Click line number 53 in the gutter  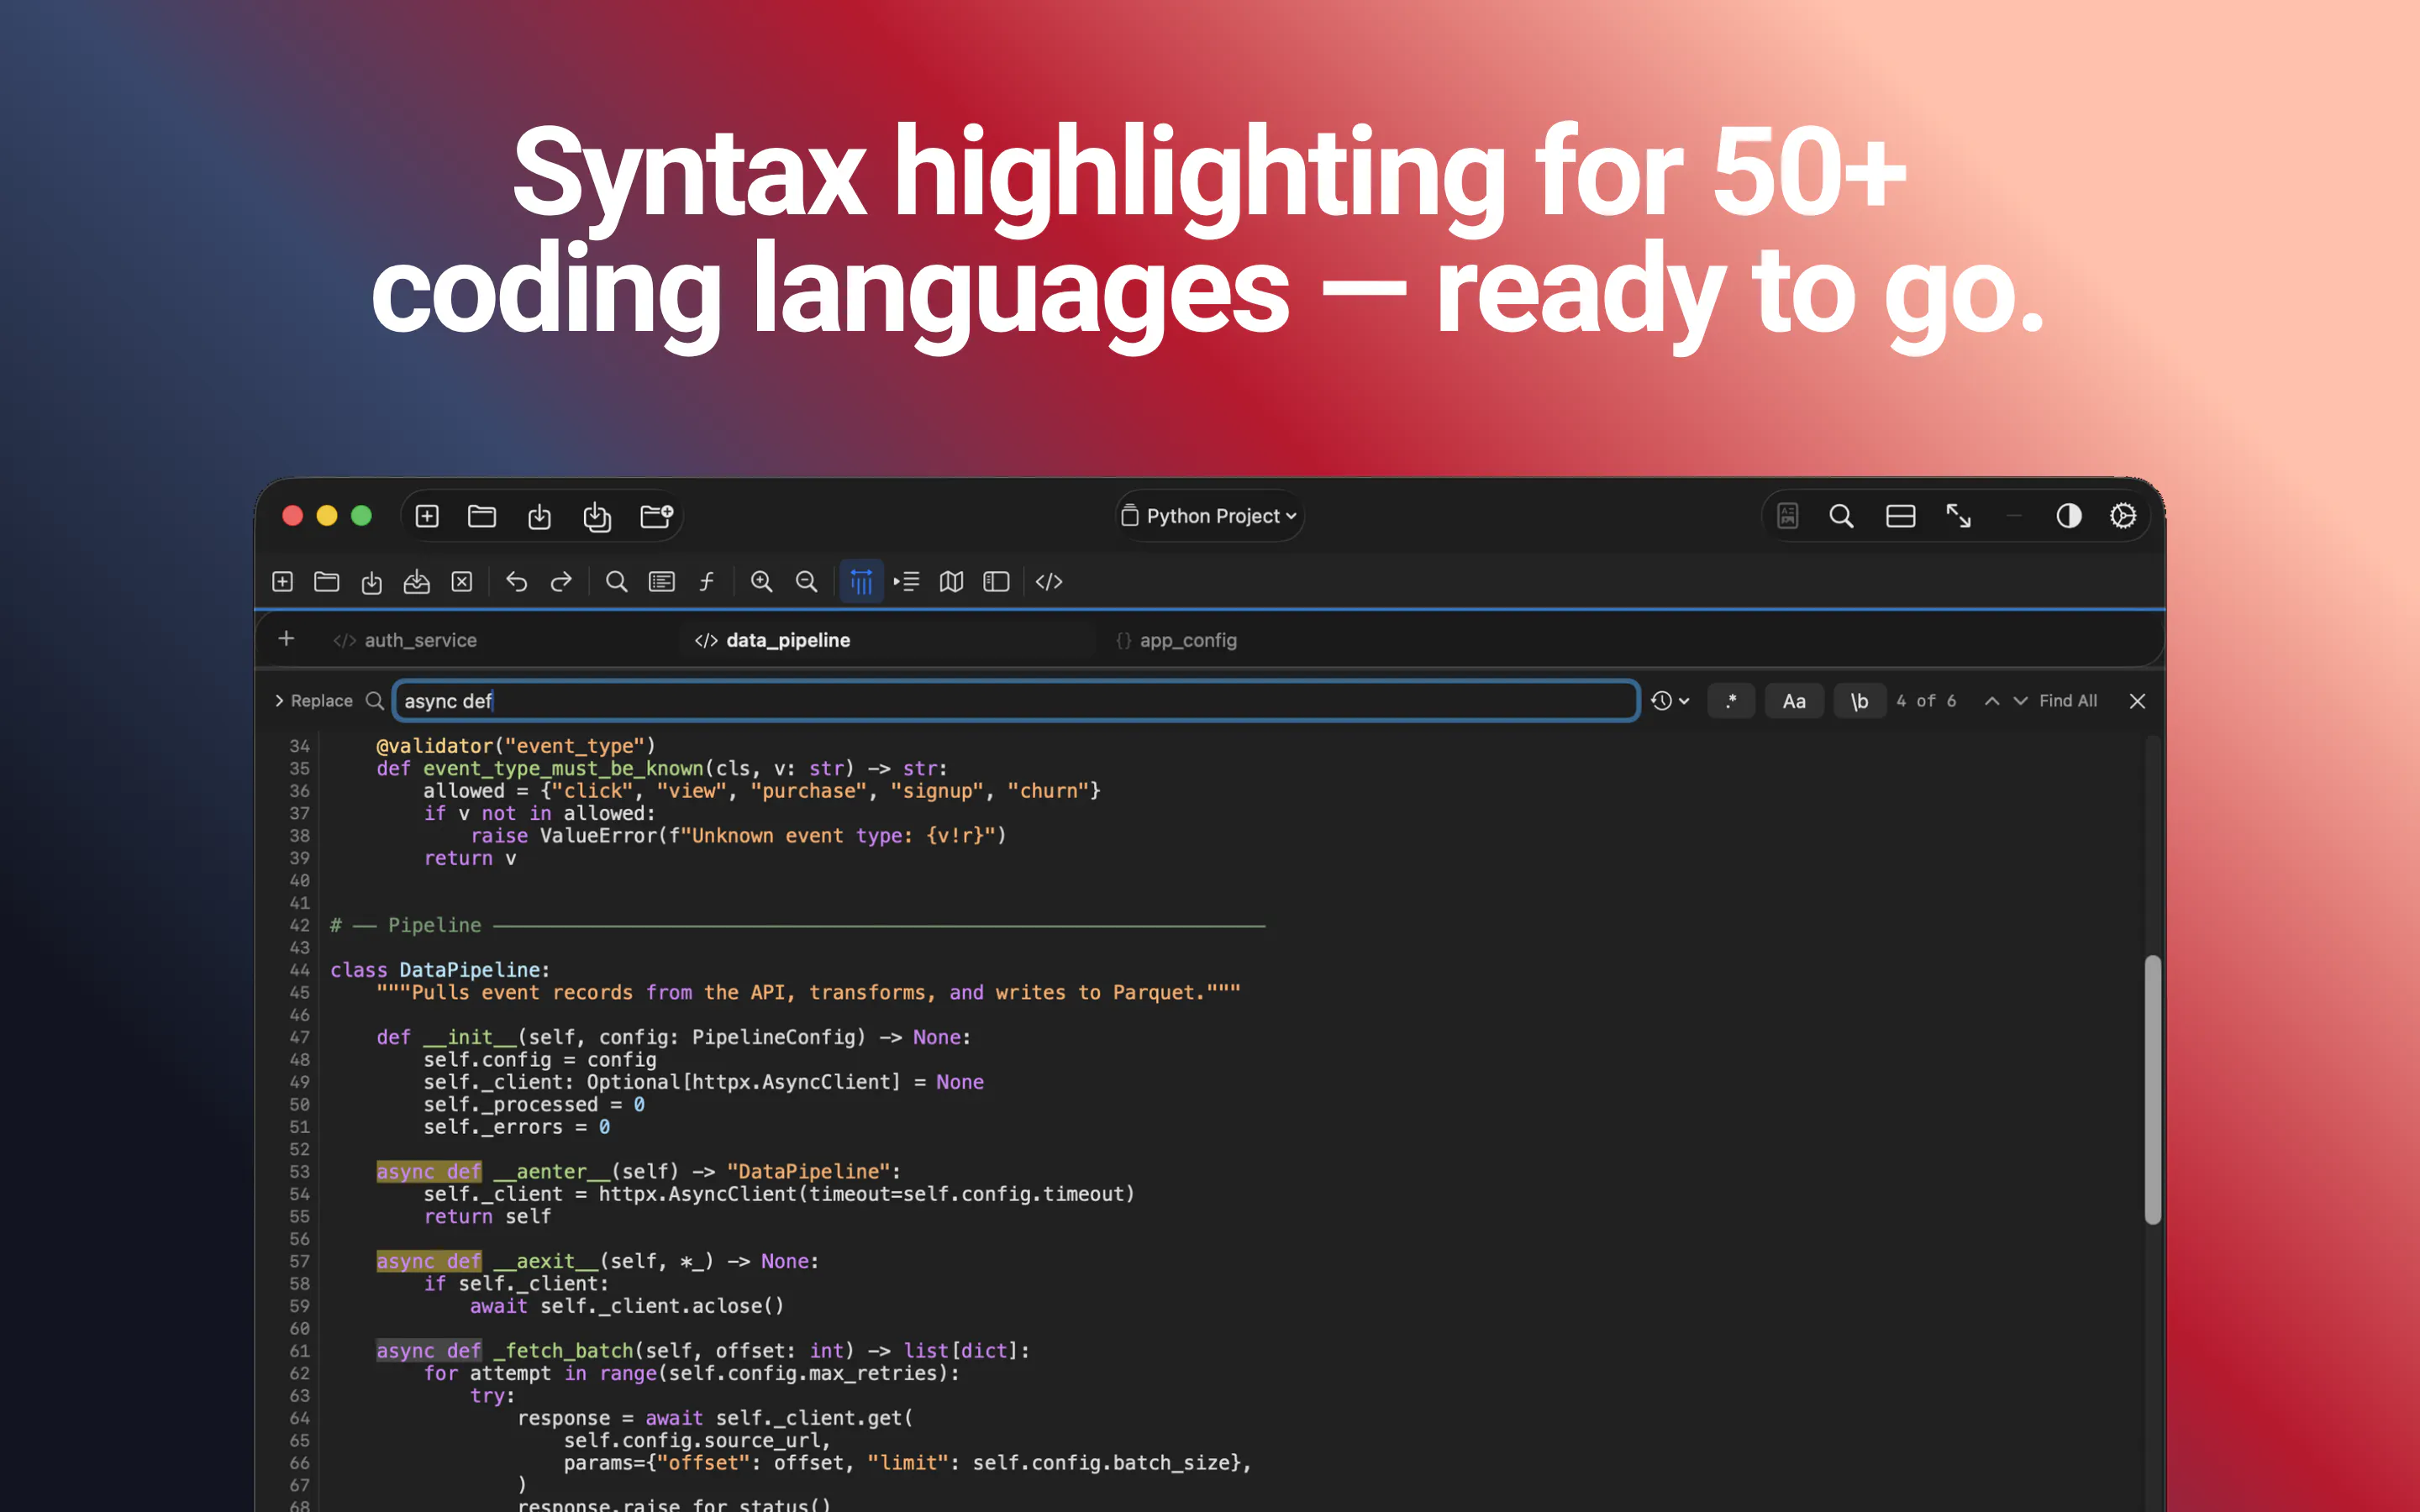point(299,1171)
